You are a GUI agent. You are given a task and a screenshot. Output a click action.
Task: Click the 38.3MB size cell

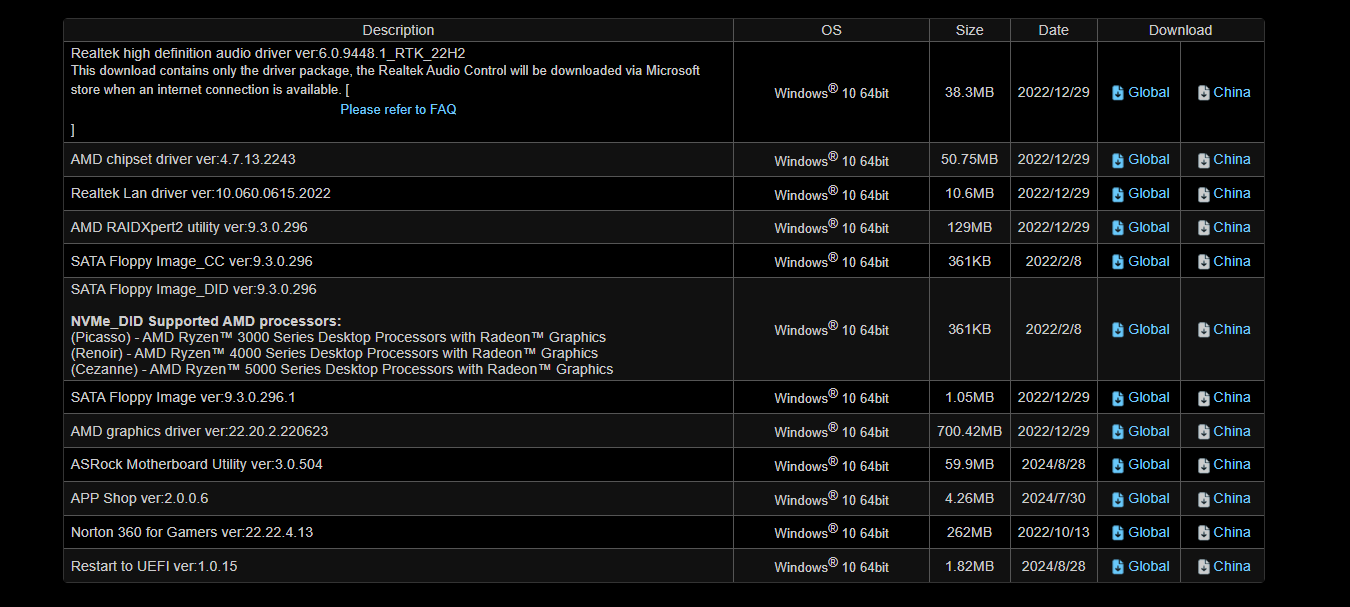point(969,92)
